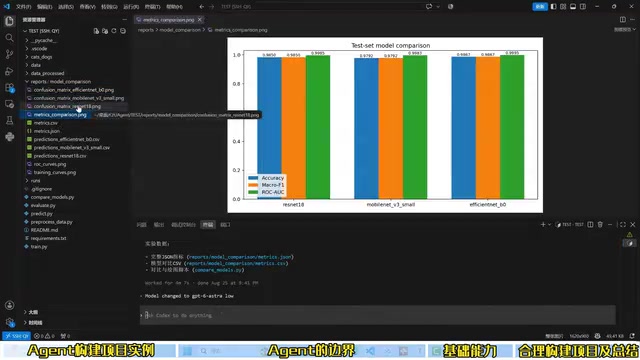Viewport: 640px width, 360px height.
Task: Open the Remote Explorer view
Action: 9,104
